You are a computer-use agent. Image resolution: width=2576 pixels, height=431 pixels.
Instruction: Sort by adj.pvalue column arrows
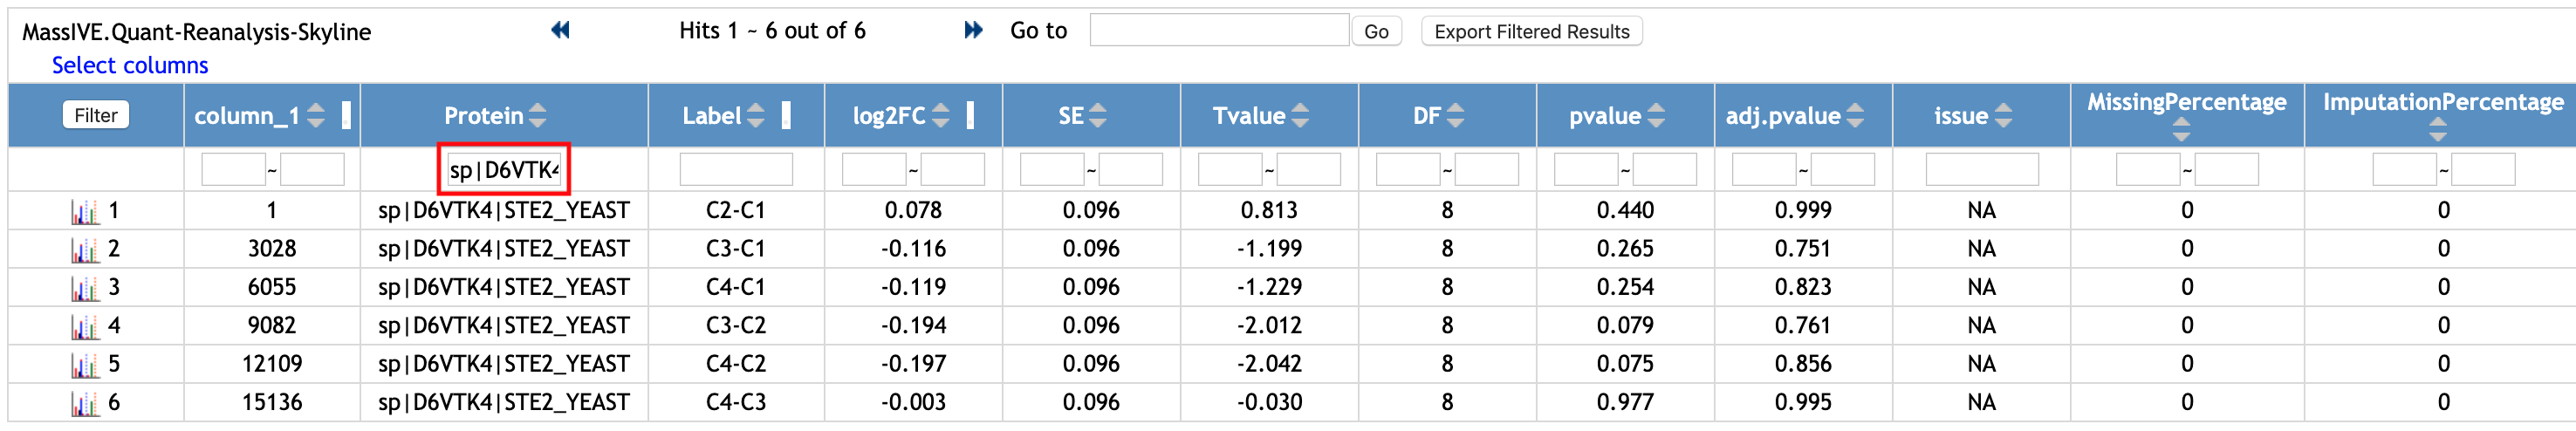[x=1855, y=116]
